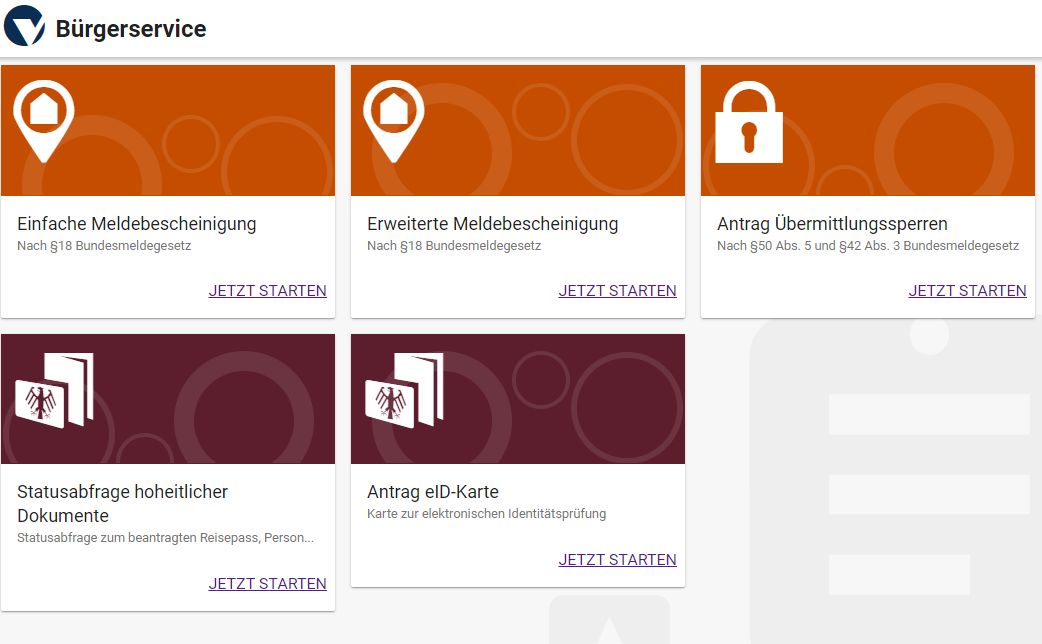
Task: Click the Bürgerservice logo icon
Action: (25, 27)
